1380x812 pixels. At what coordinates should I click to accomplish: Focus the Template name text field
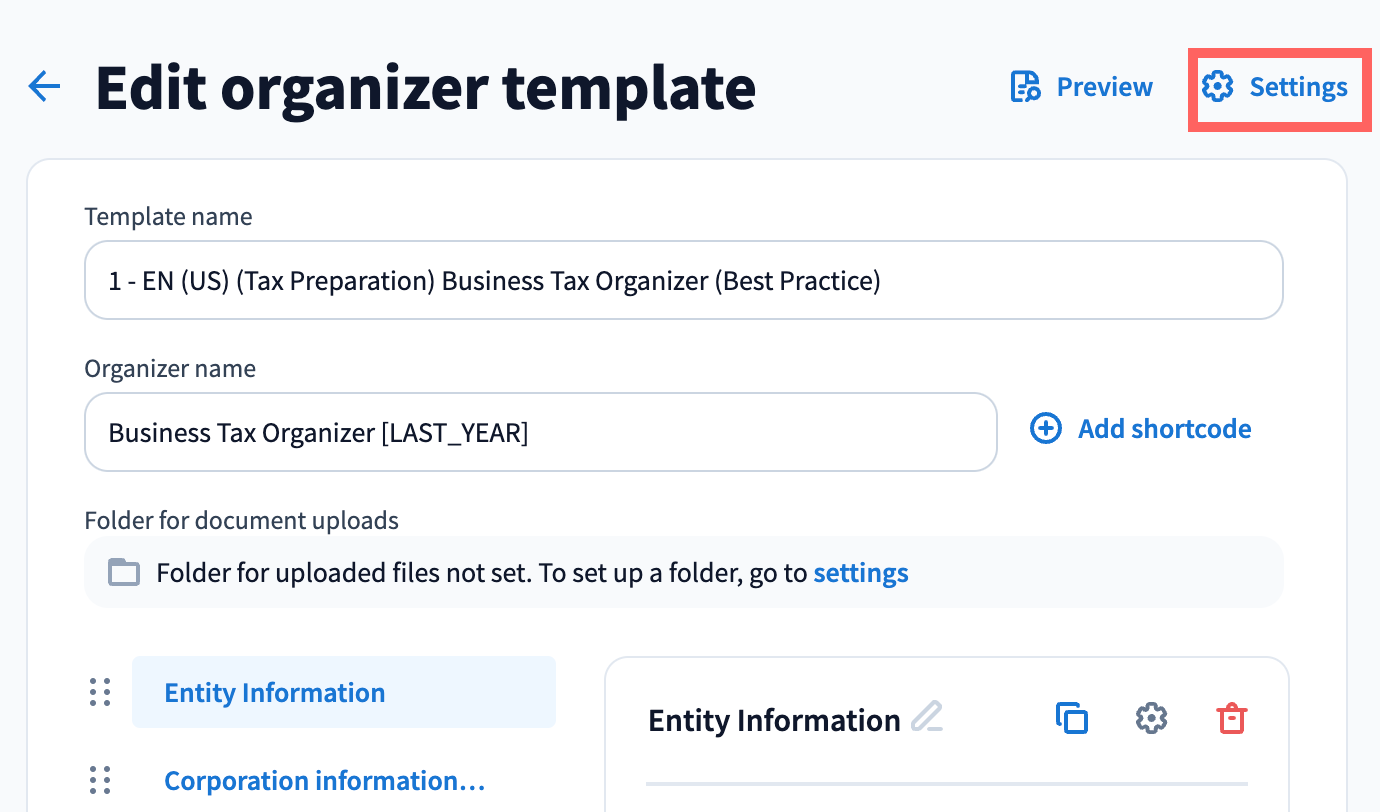tap(683, 281)
